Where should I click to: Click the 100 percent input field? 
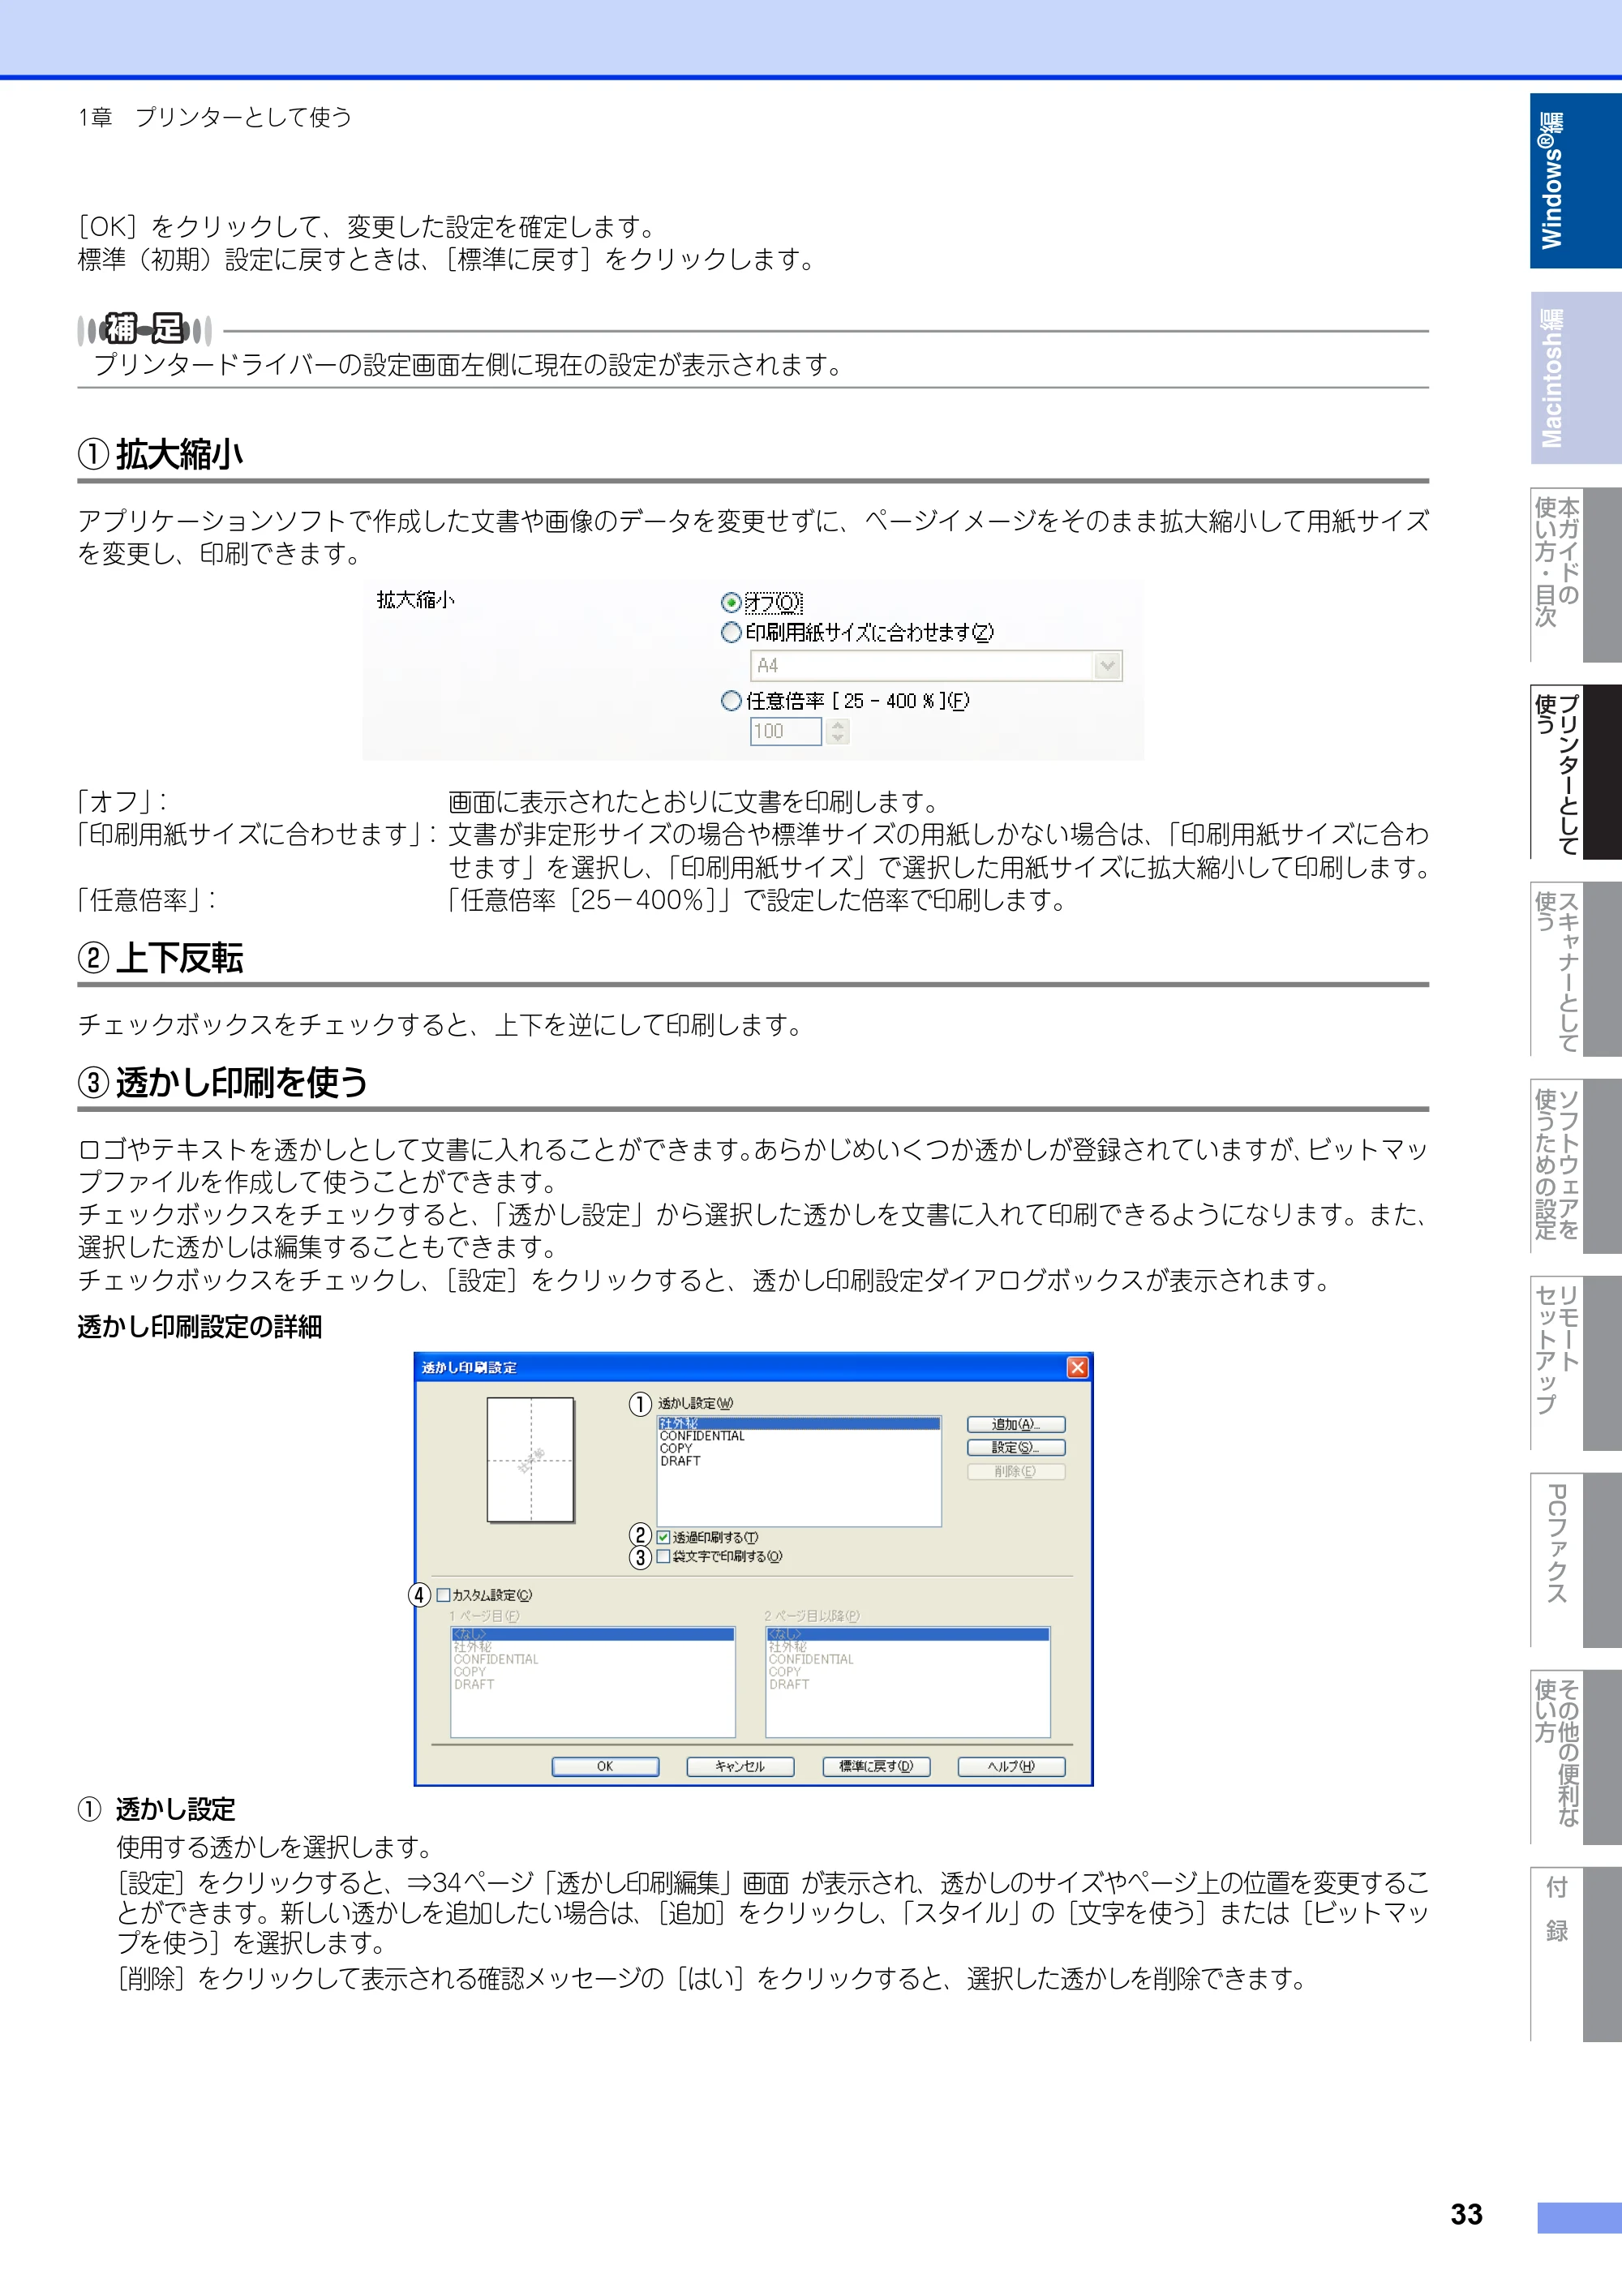tap(786, 732)
